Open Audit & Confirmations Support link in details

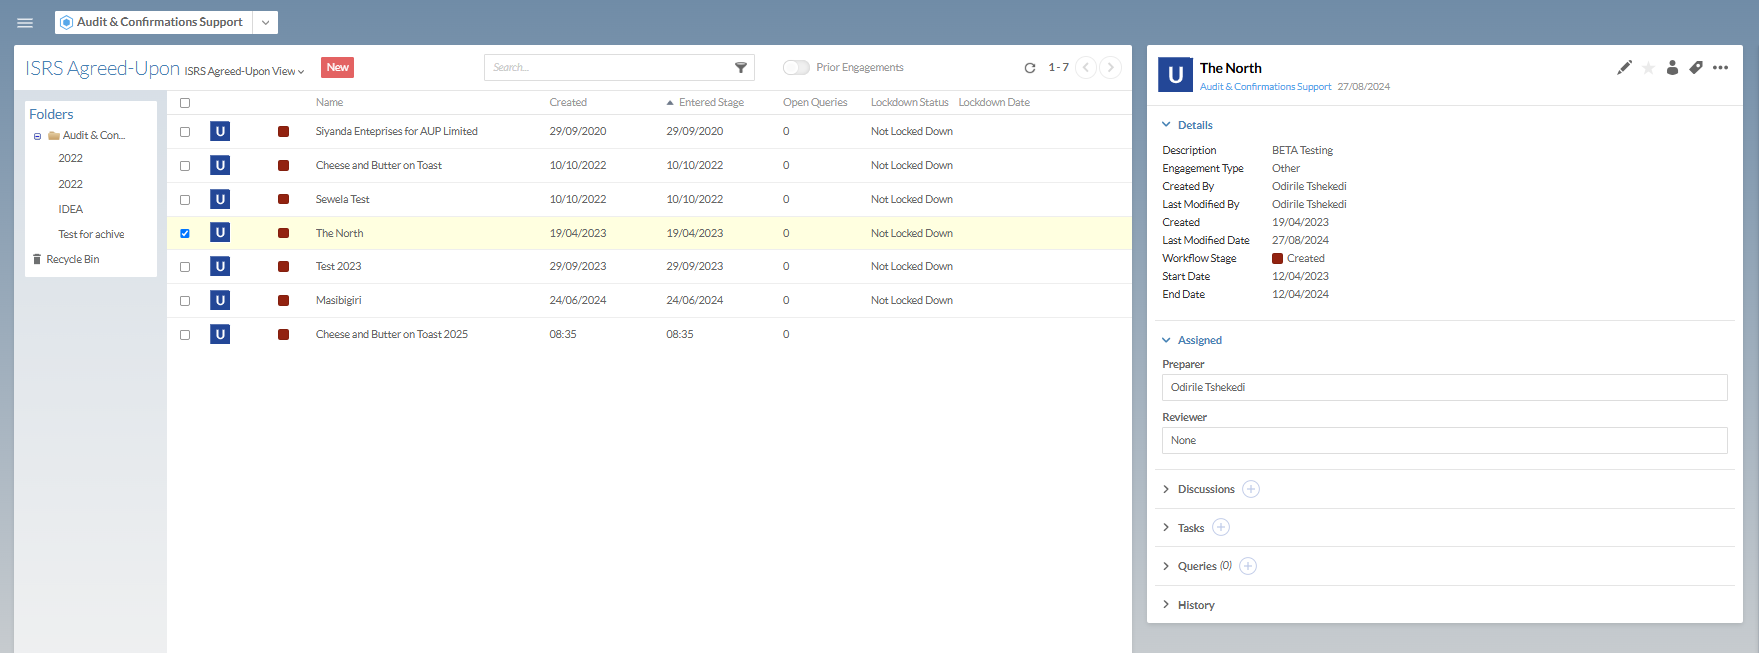click(1265, 87)
